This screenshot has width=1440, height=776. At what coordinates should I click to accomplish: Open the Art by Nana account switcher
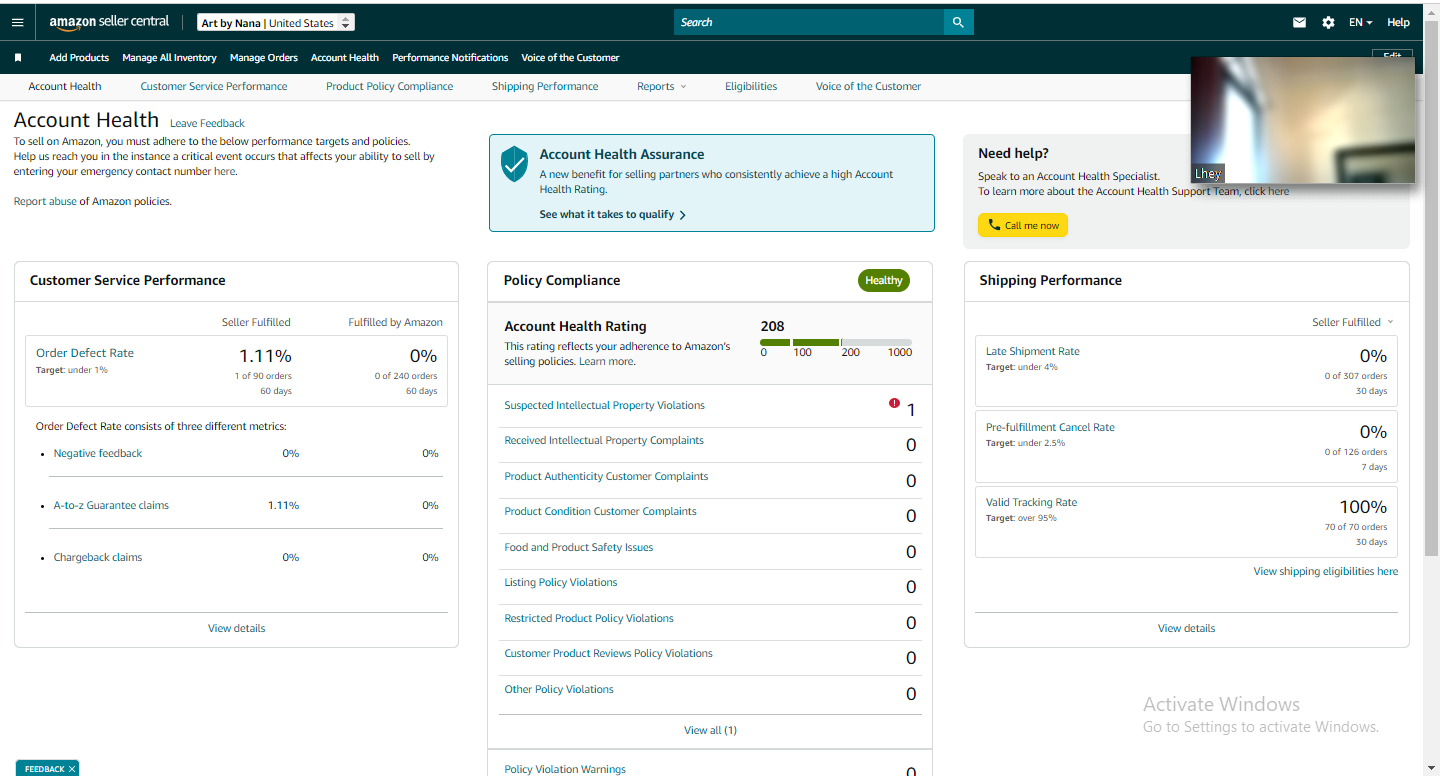(x=276, y=22)
